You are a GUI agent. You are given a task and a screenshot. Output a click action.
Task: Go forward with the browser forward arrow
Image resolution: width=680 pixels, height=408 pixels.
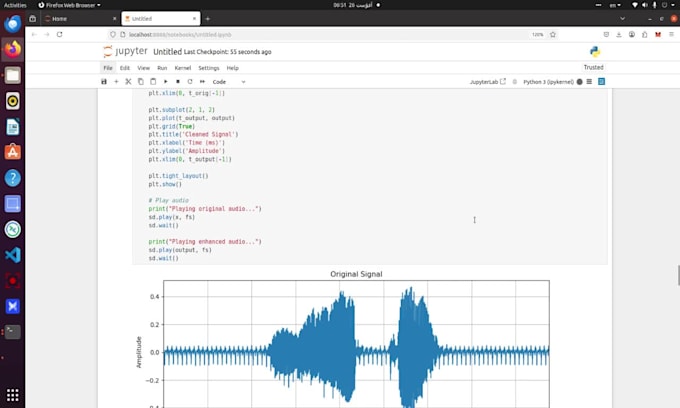47,34
